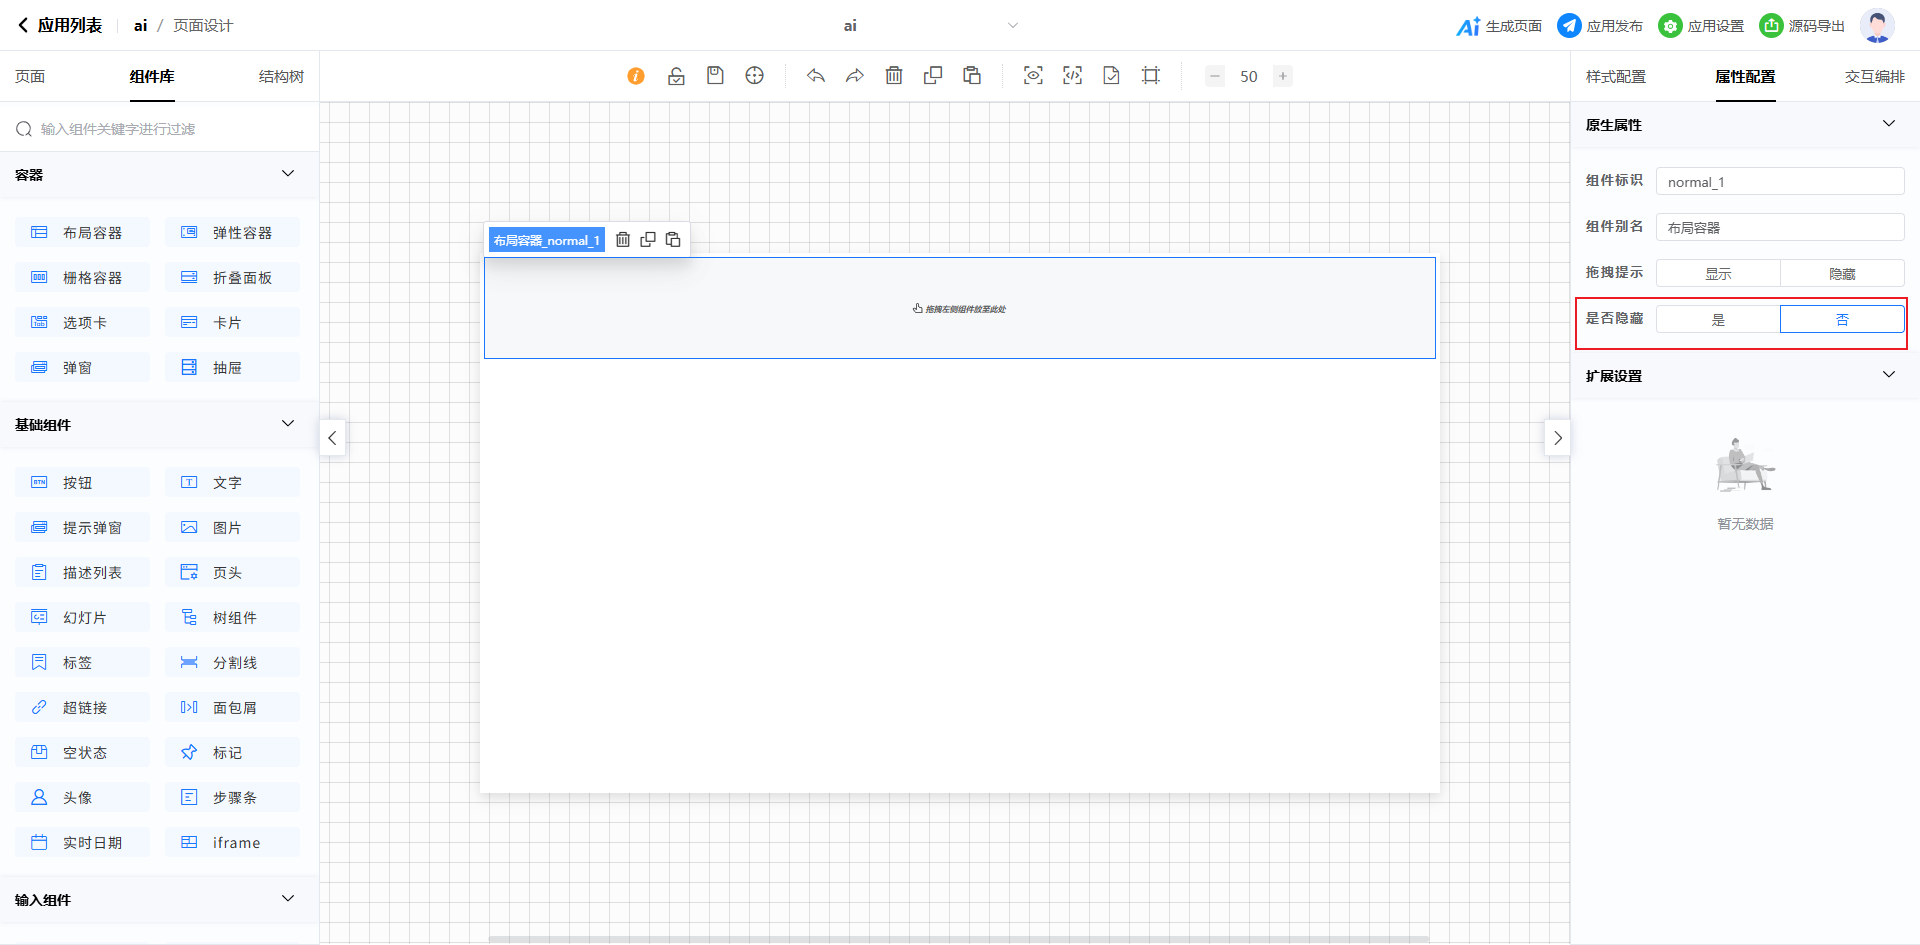Collapse the 原生属性 section
The width and height of the screenshot is (1920, 945).
(x=1888, y=124)
